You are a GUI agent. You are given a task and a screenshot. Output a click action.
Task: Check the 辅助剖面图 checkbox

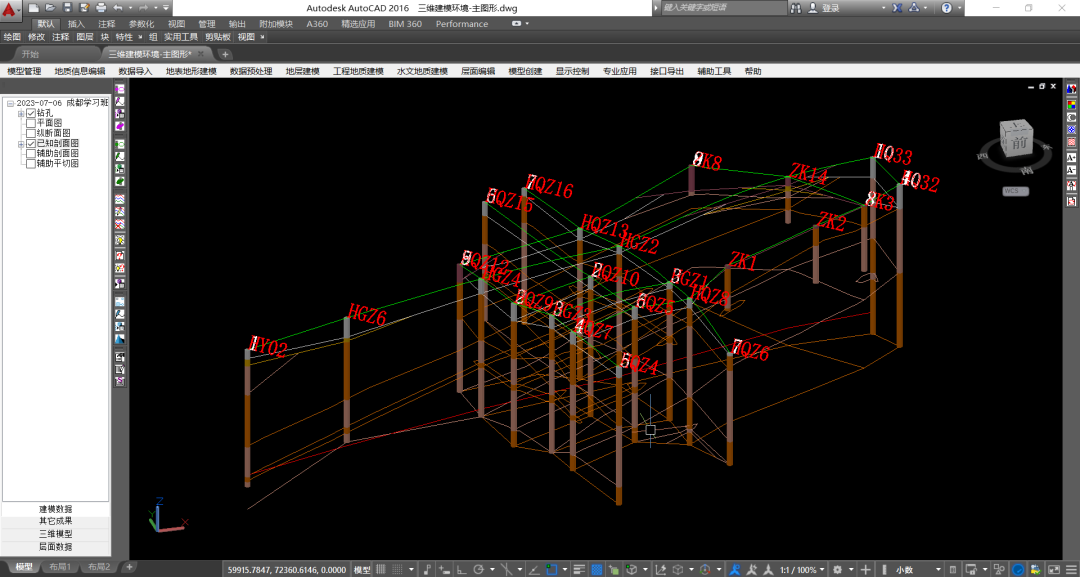coord(30,154)
